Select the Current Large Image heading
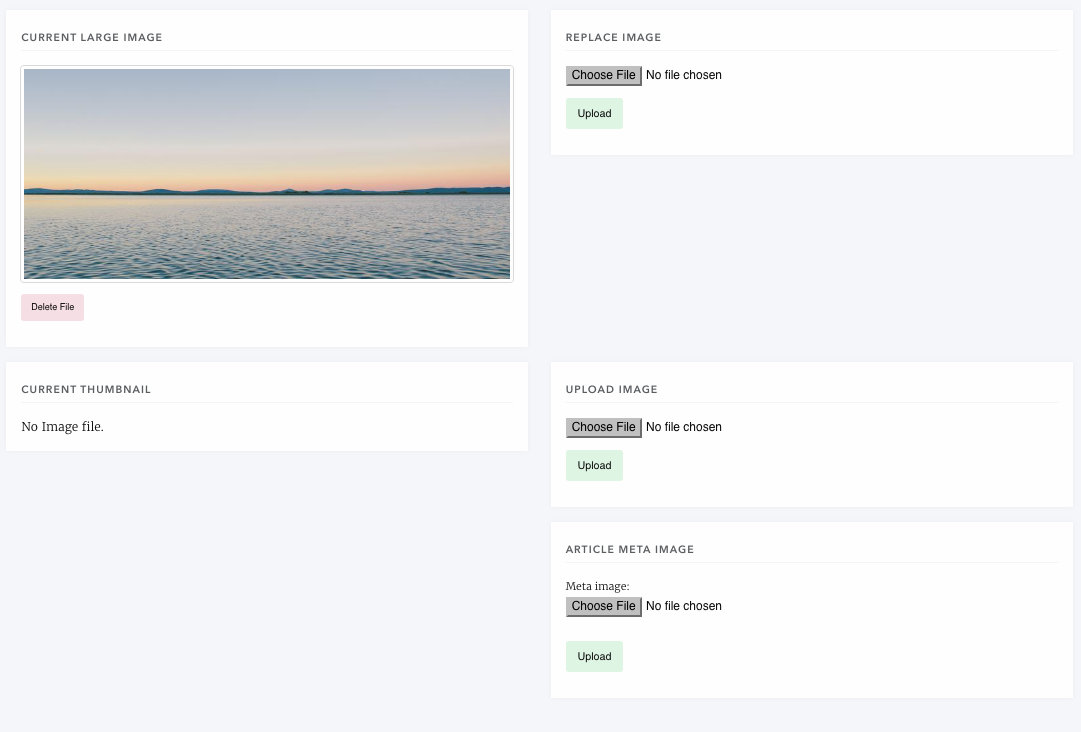This screenshot has height=732, width=1081. [92, 38]
